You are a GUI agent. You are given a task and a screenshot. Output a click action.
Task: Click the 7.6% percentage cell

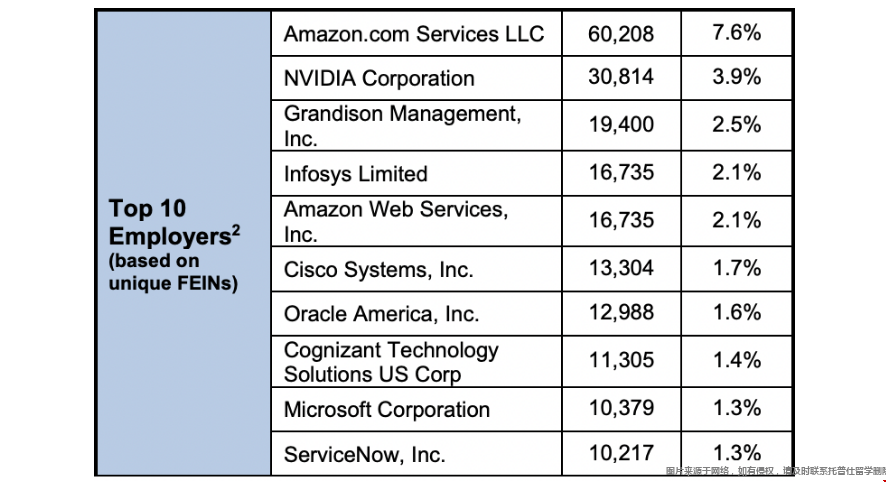736,34
